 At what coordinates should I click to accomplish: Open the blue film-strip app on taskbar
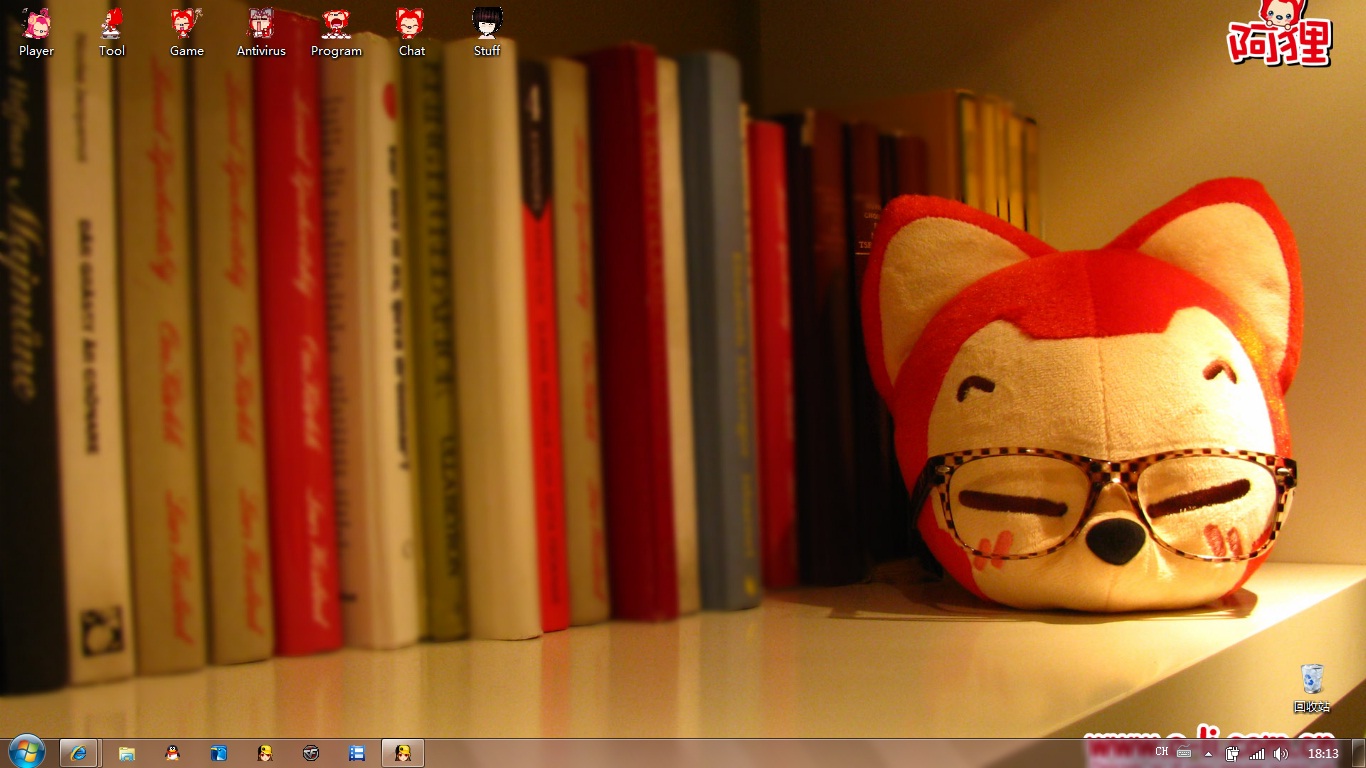coord(357,753)
